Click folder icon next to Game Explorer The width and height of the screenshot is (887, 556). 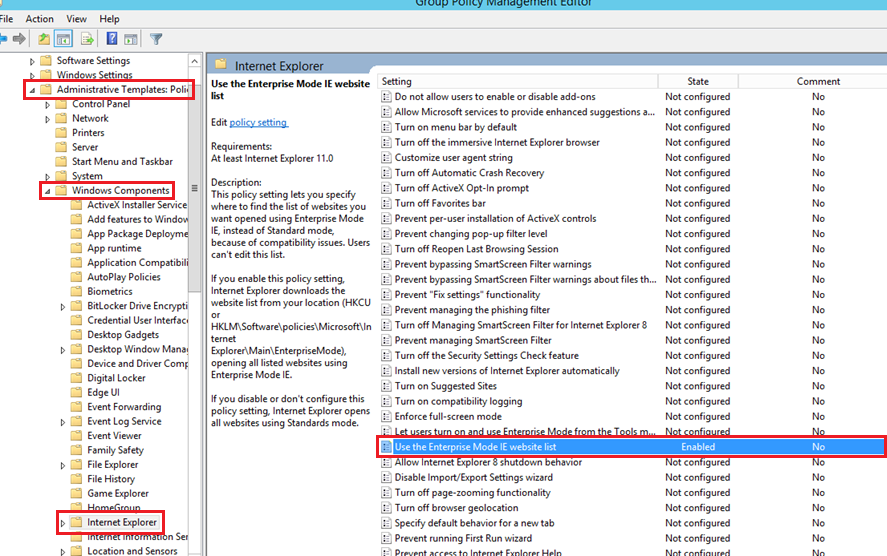[76, 493]
